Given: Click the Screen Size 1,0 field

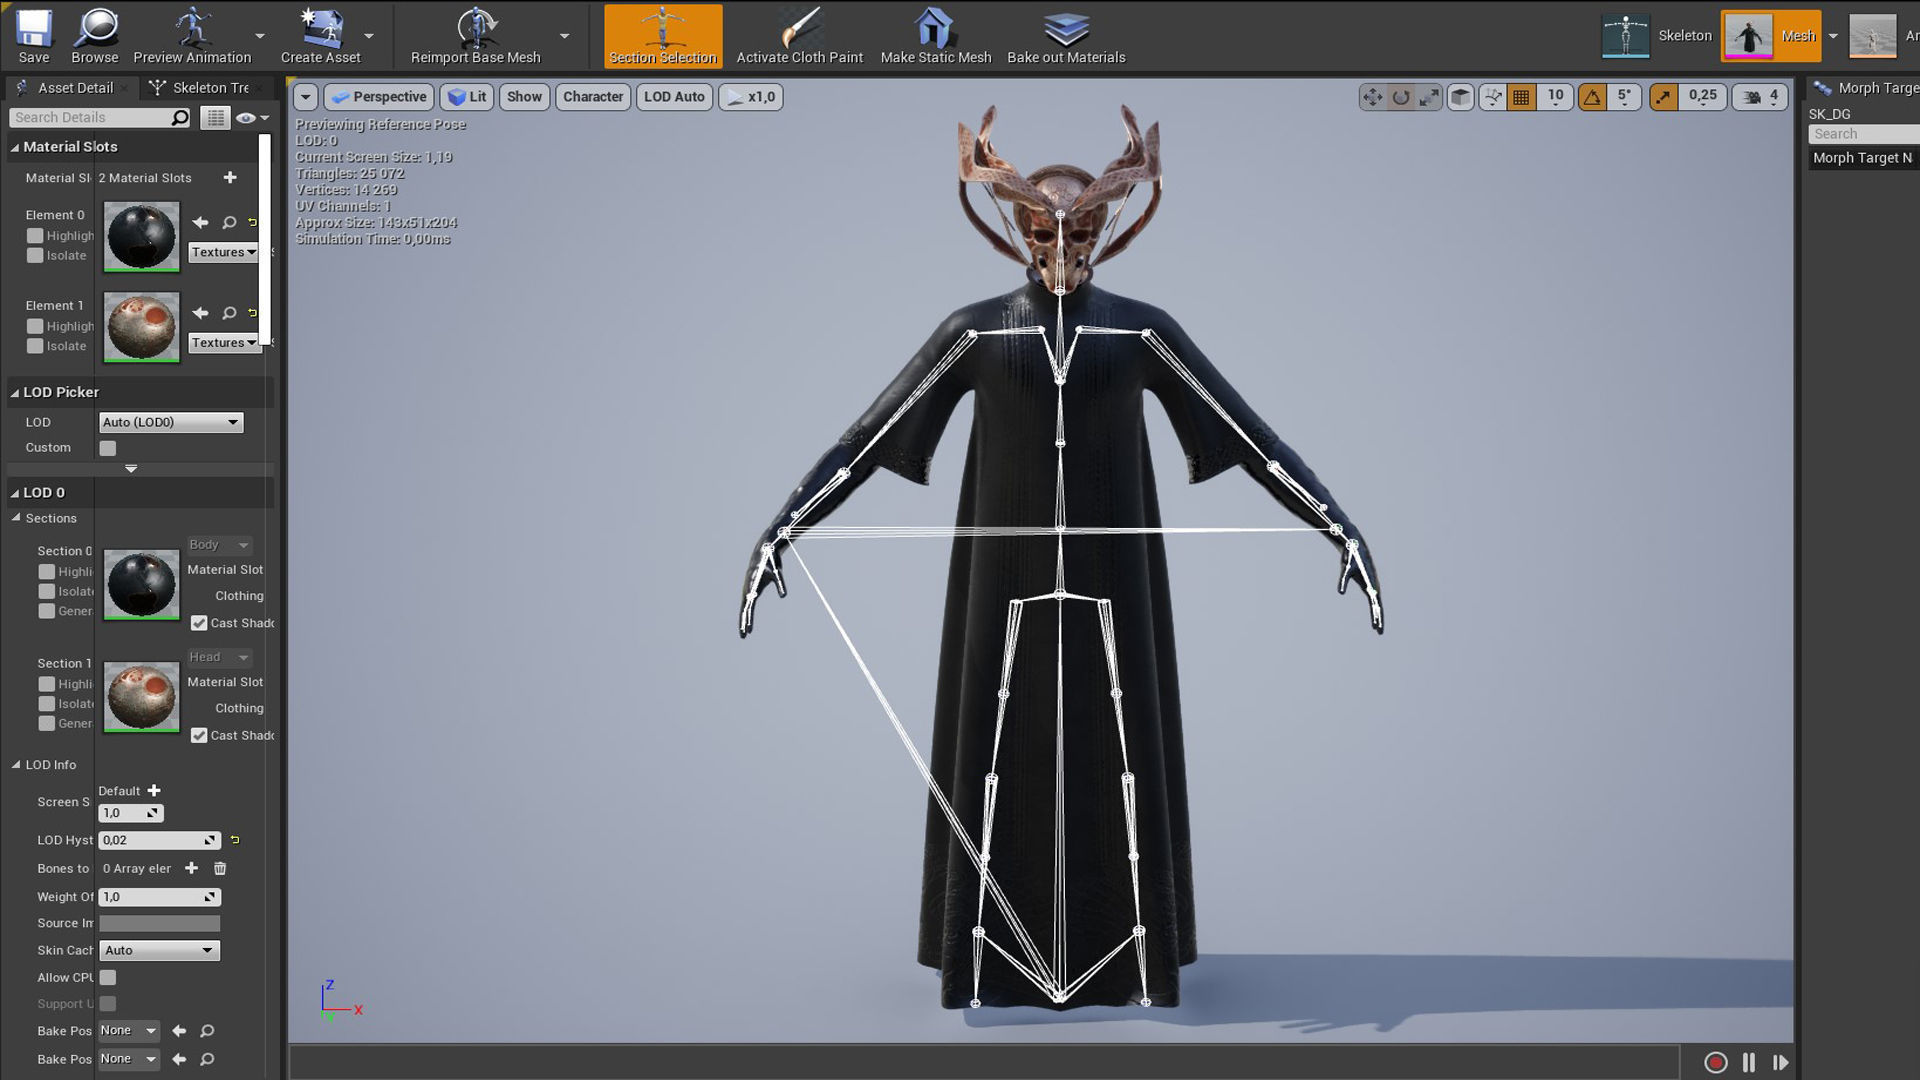Looking at the screenshot, I should tap(131, 813).
